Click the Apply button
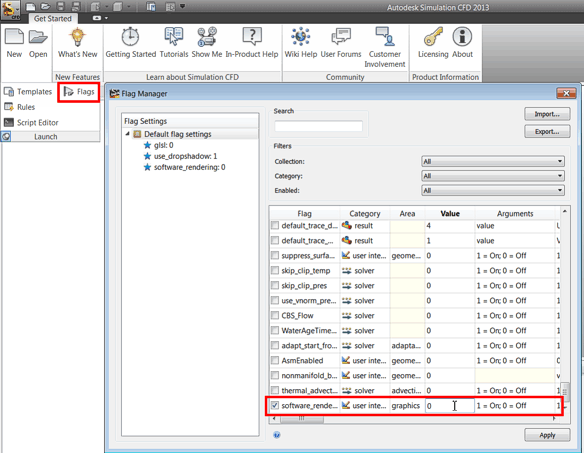 547,435
